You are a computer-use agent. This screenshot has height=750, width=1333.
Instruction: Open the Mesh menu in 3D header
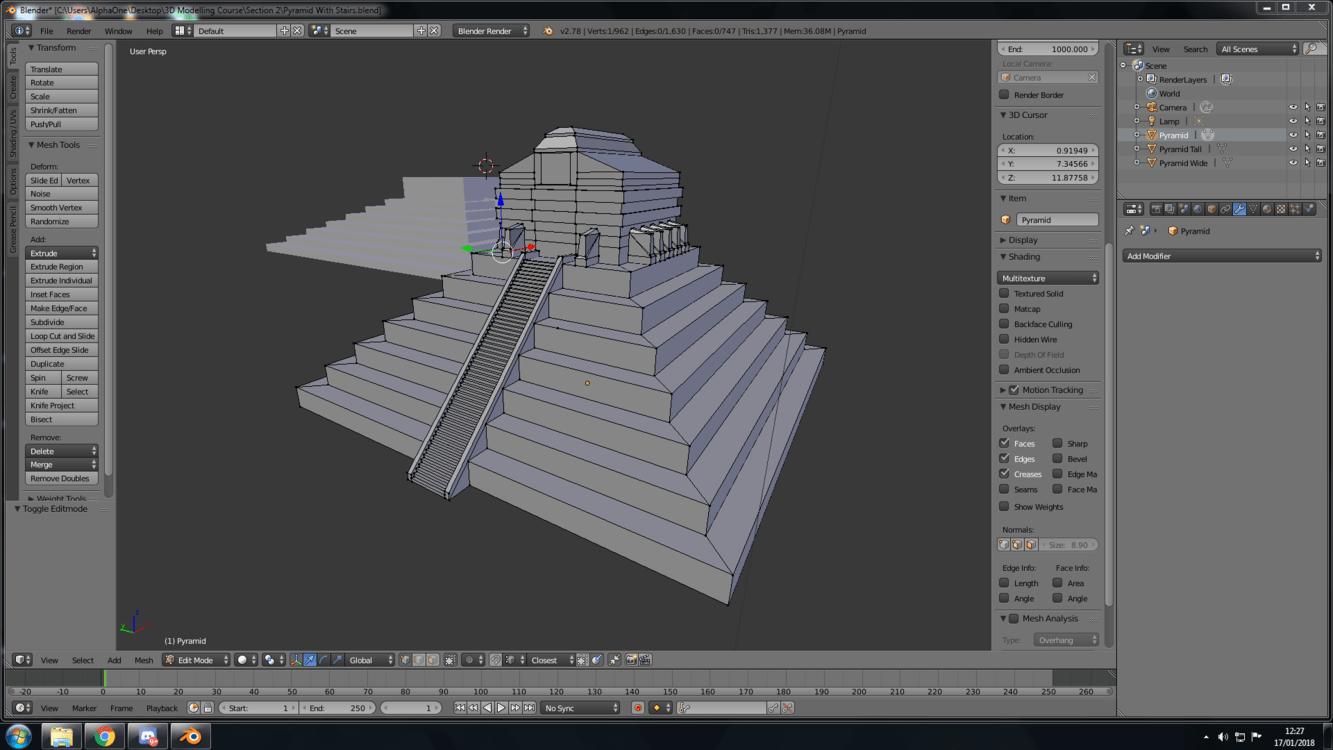144,660
